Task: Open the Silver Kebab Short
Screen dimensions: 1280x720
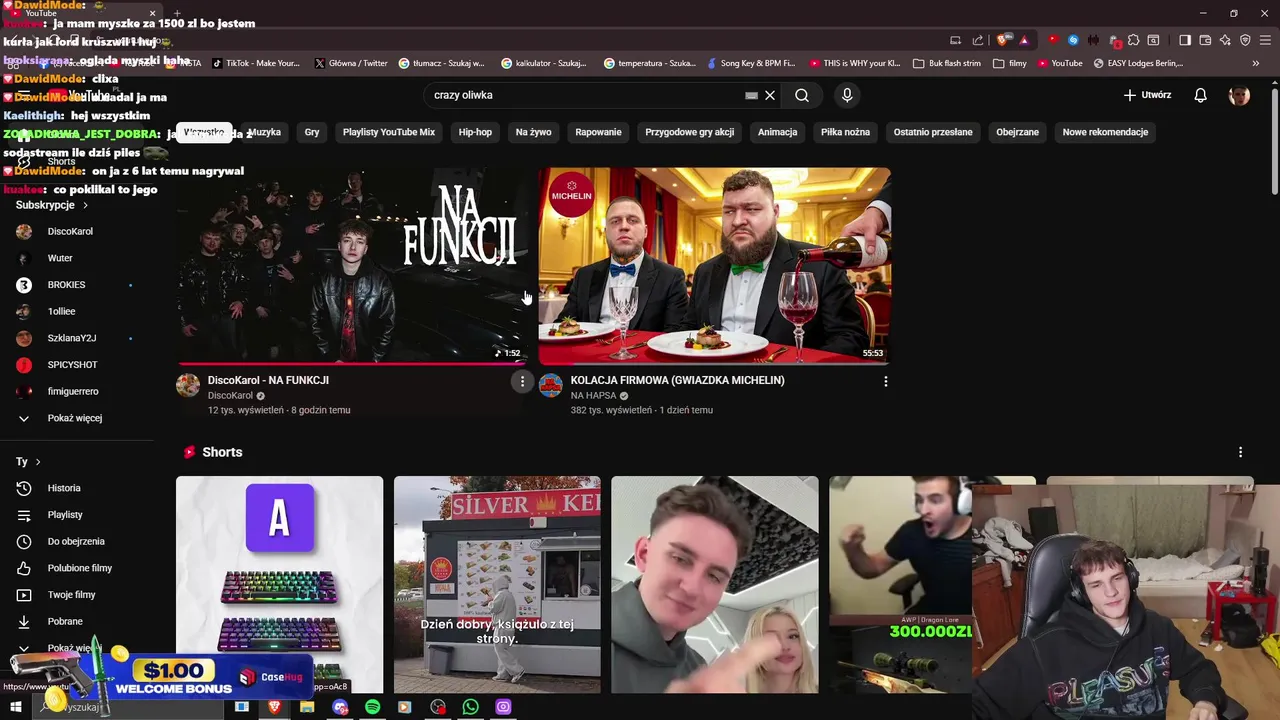Action: [x=497, y=584]
